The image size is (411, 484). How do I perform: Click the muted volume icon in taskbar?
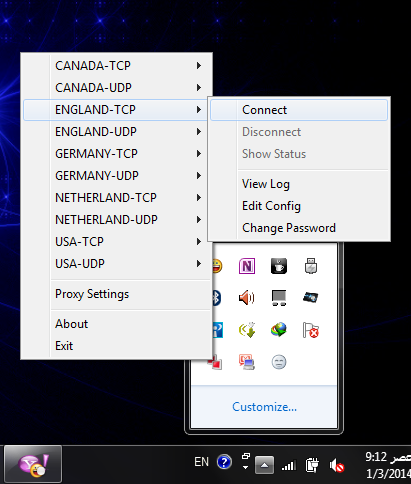click(x=337, y=465)
